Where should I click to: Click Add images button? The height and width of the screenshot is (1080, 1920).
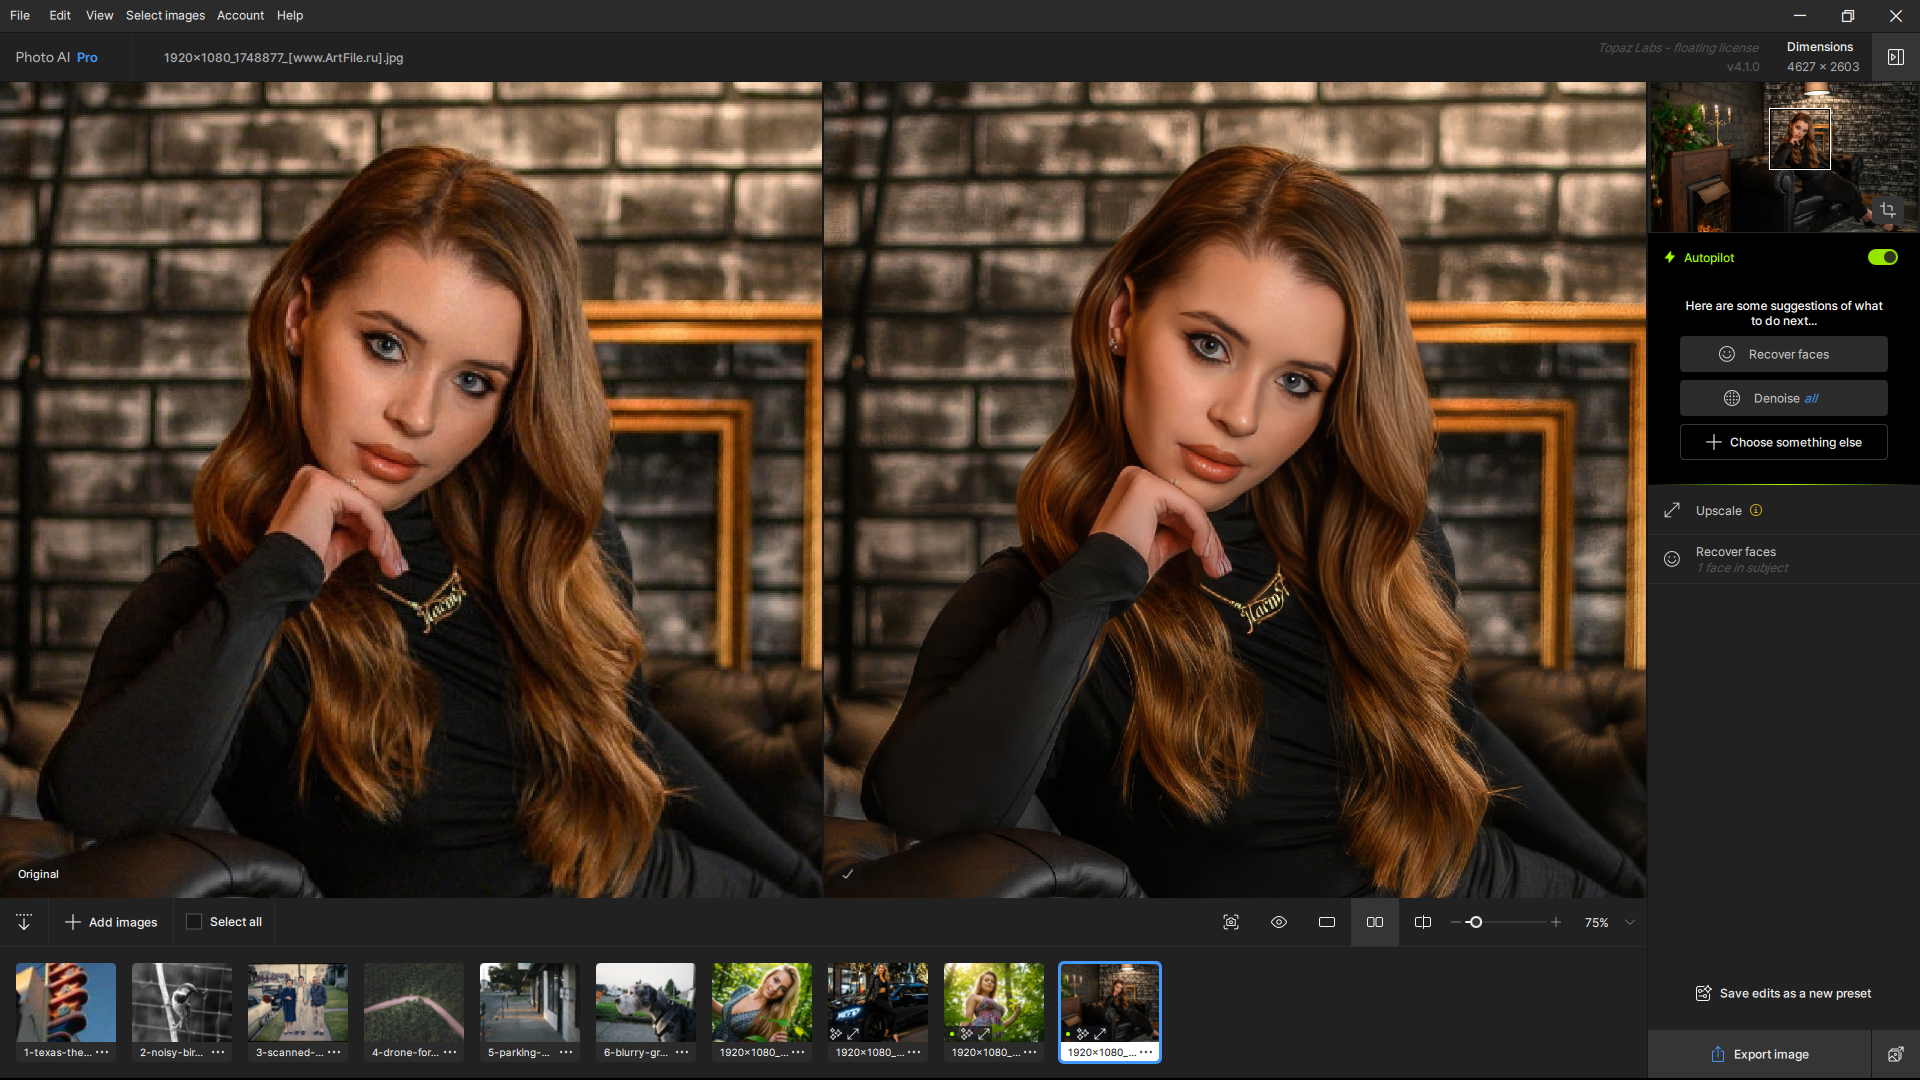click(111, 922)
